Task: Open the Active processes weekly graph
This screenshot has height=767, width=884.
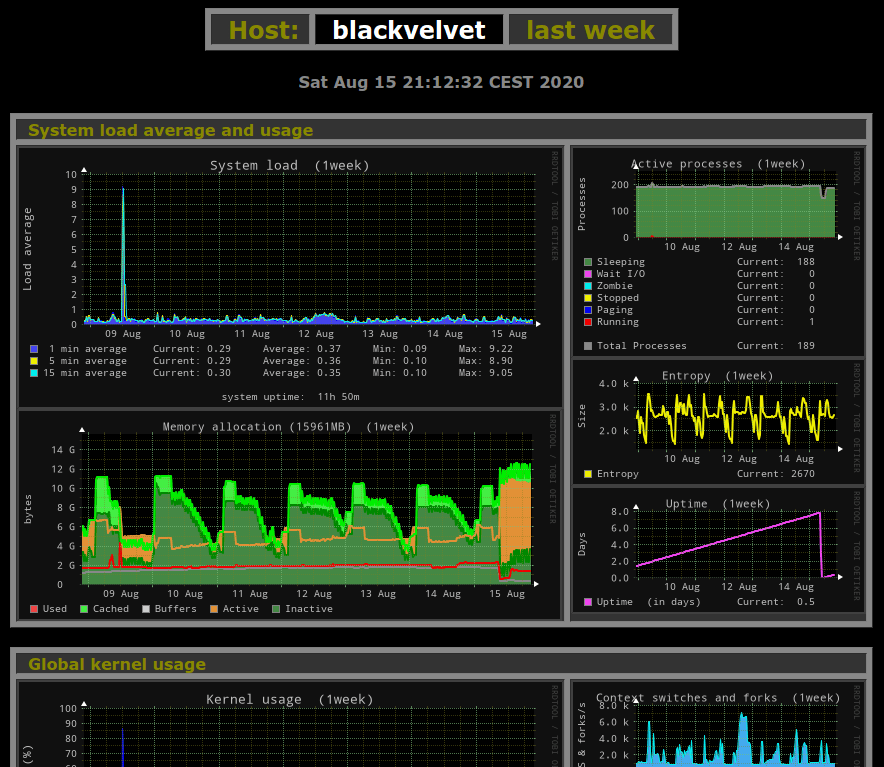Action: pyautogui.click(x=718, y=252)
